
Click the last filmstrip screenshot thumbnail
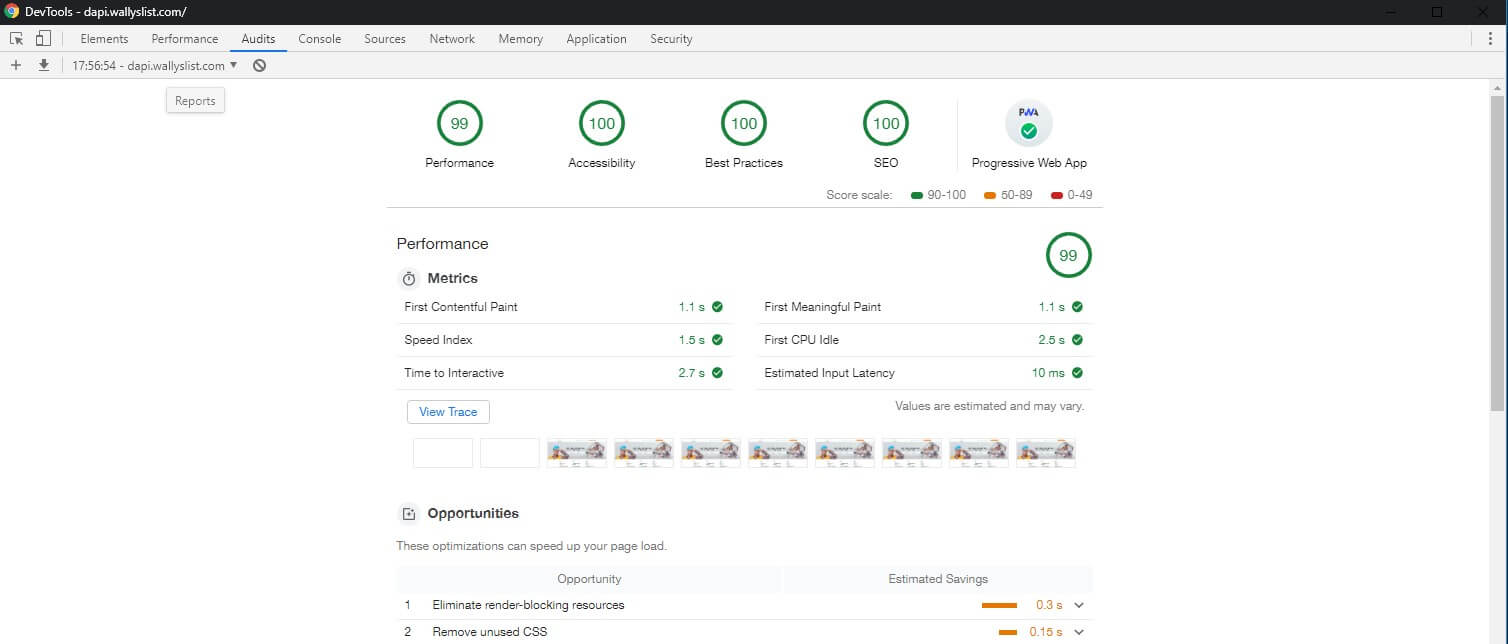1045,453
